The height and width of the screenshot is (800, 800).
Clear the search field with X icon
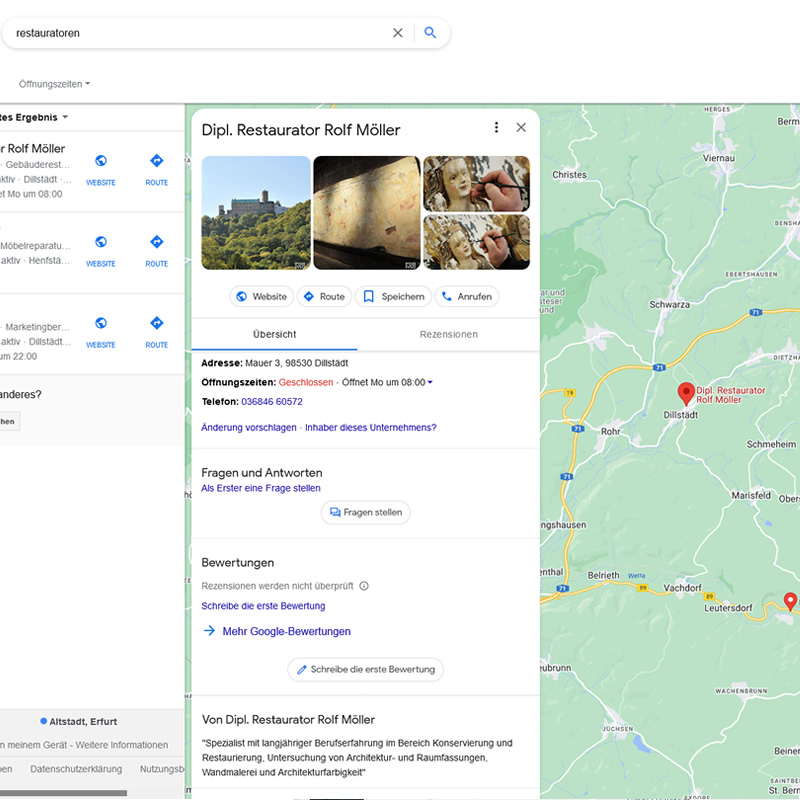398,33
